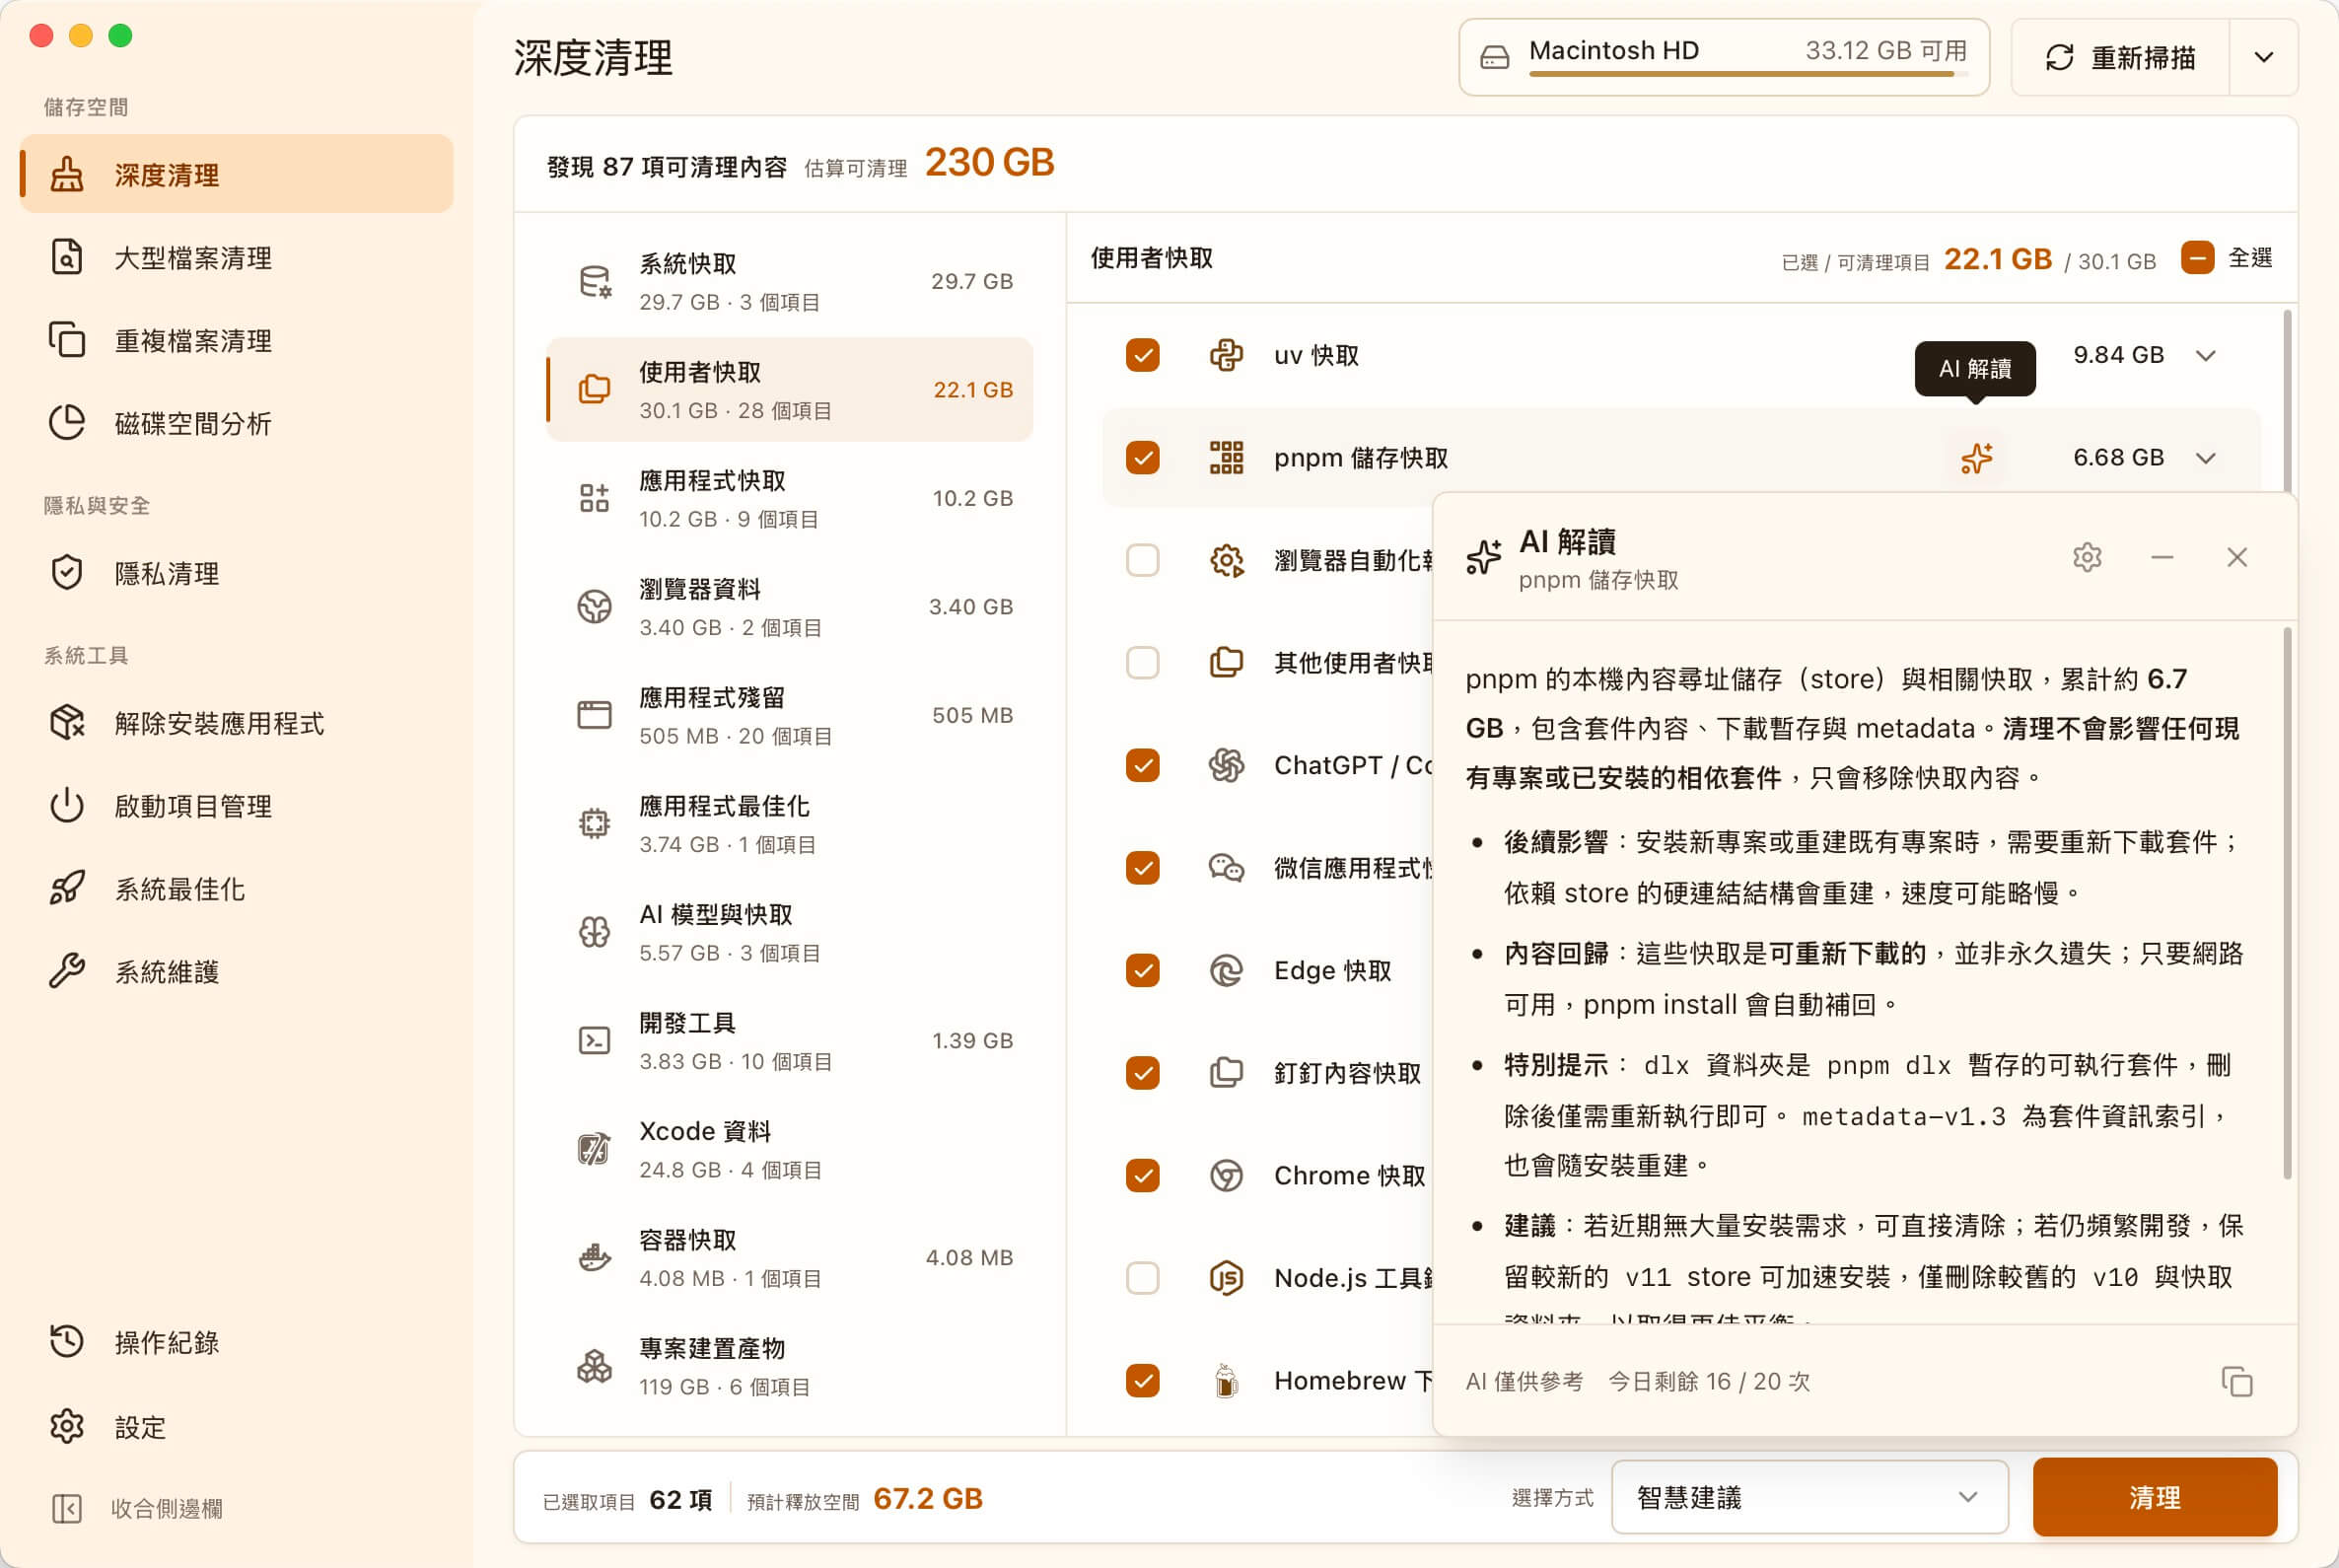
Task: Open 操作紀錄 history
Action: point(236,1342)
